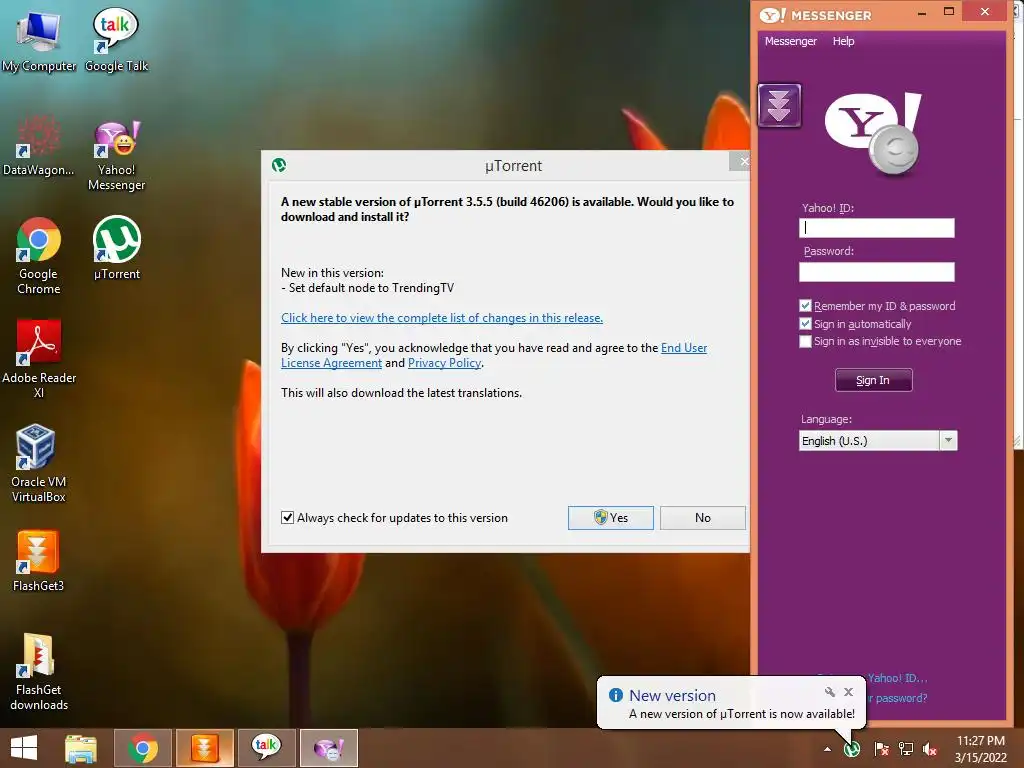Screen dimensions: 1024x768
Task: Open notification options wrench icon
Action: click(829, 692)
